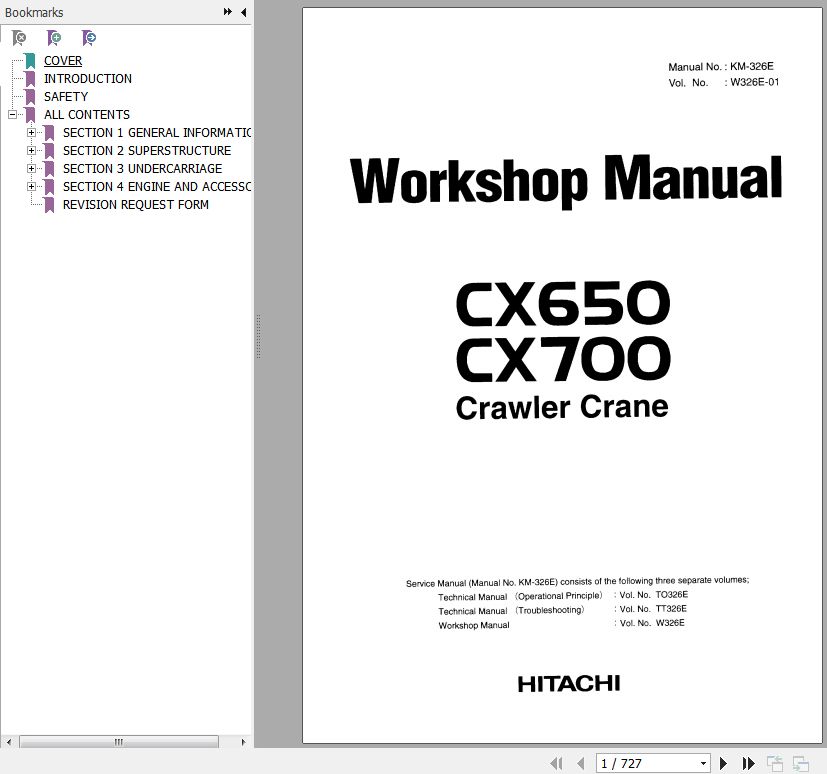Screen dimensions: 827x774
Task: Click the Bookmarks panel title
Action: (x=34, y=12)
